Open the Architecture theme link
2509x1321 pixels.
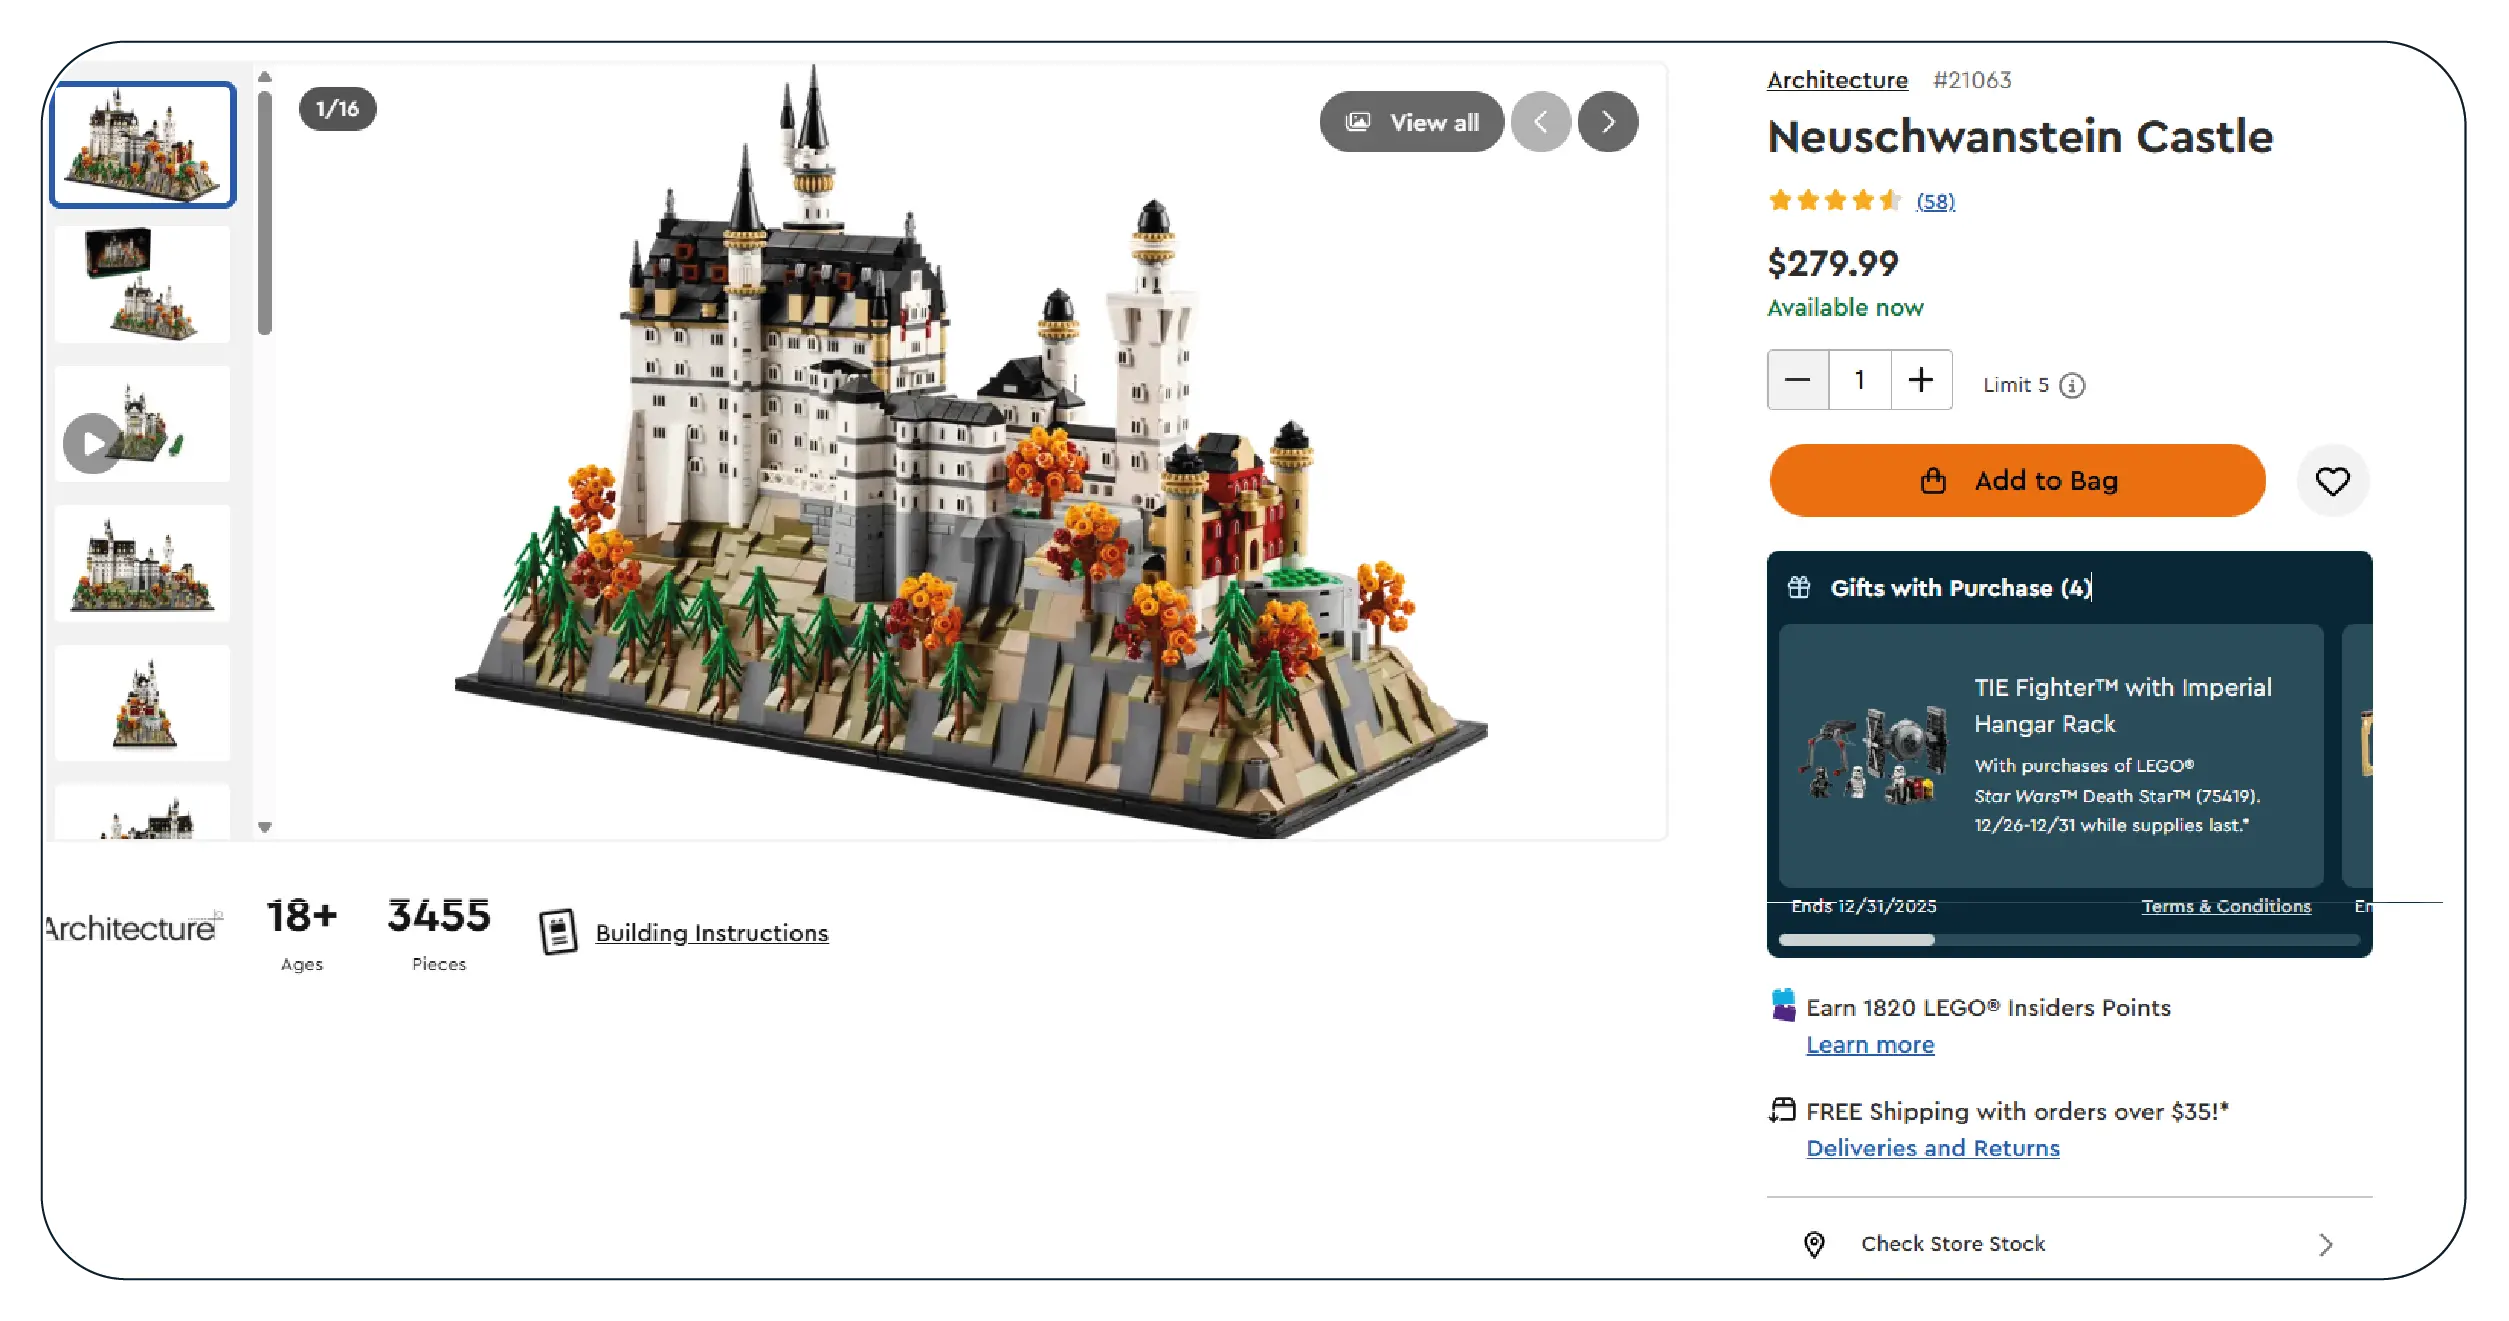(x=1836, y=80)
